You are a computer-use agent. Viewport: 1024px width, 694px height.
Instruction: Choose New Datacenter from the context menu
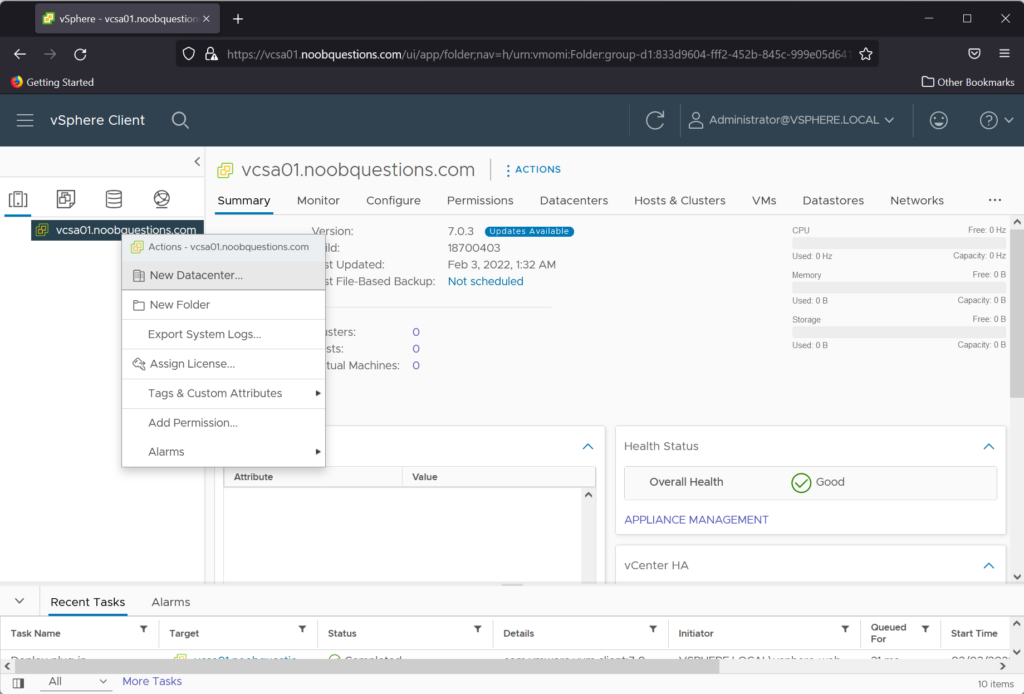point(223,276)
